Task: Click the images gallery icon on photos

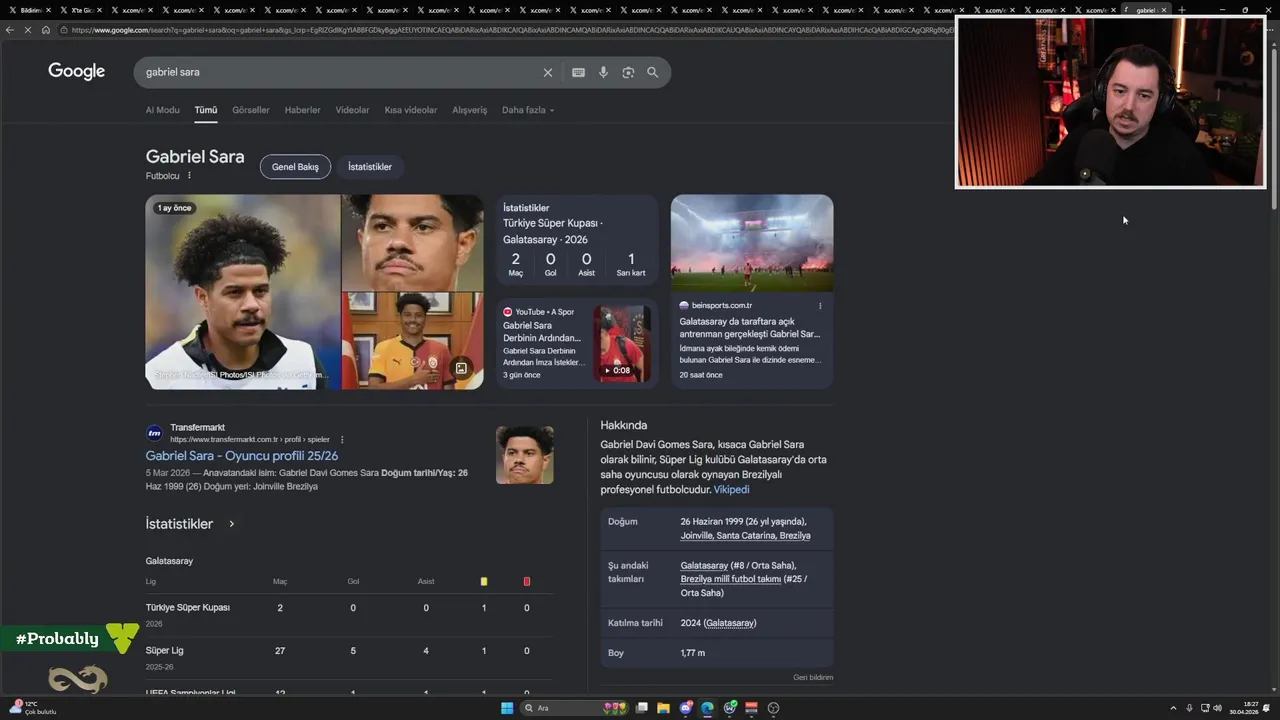Action: pos(461,368)
